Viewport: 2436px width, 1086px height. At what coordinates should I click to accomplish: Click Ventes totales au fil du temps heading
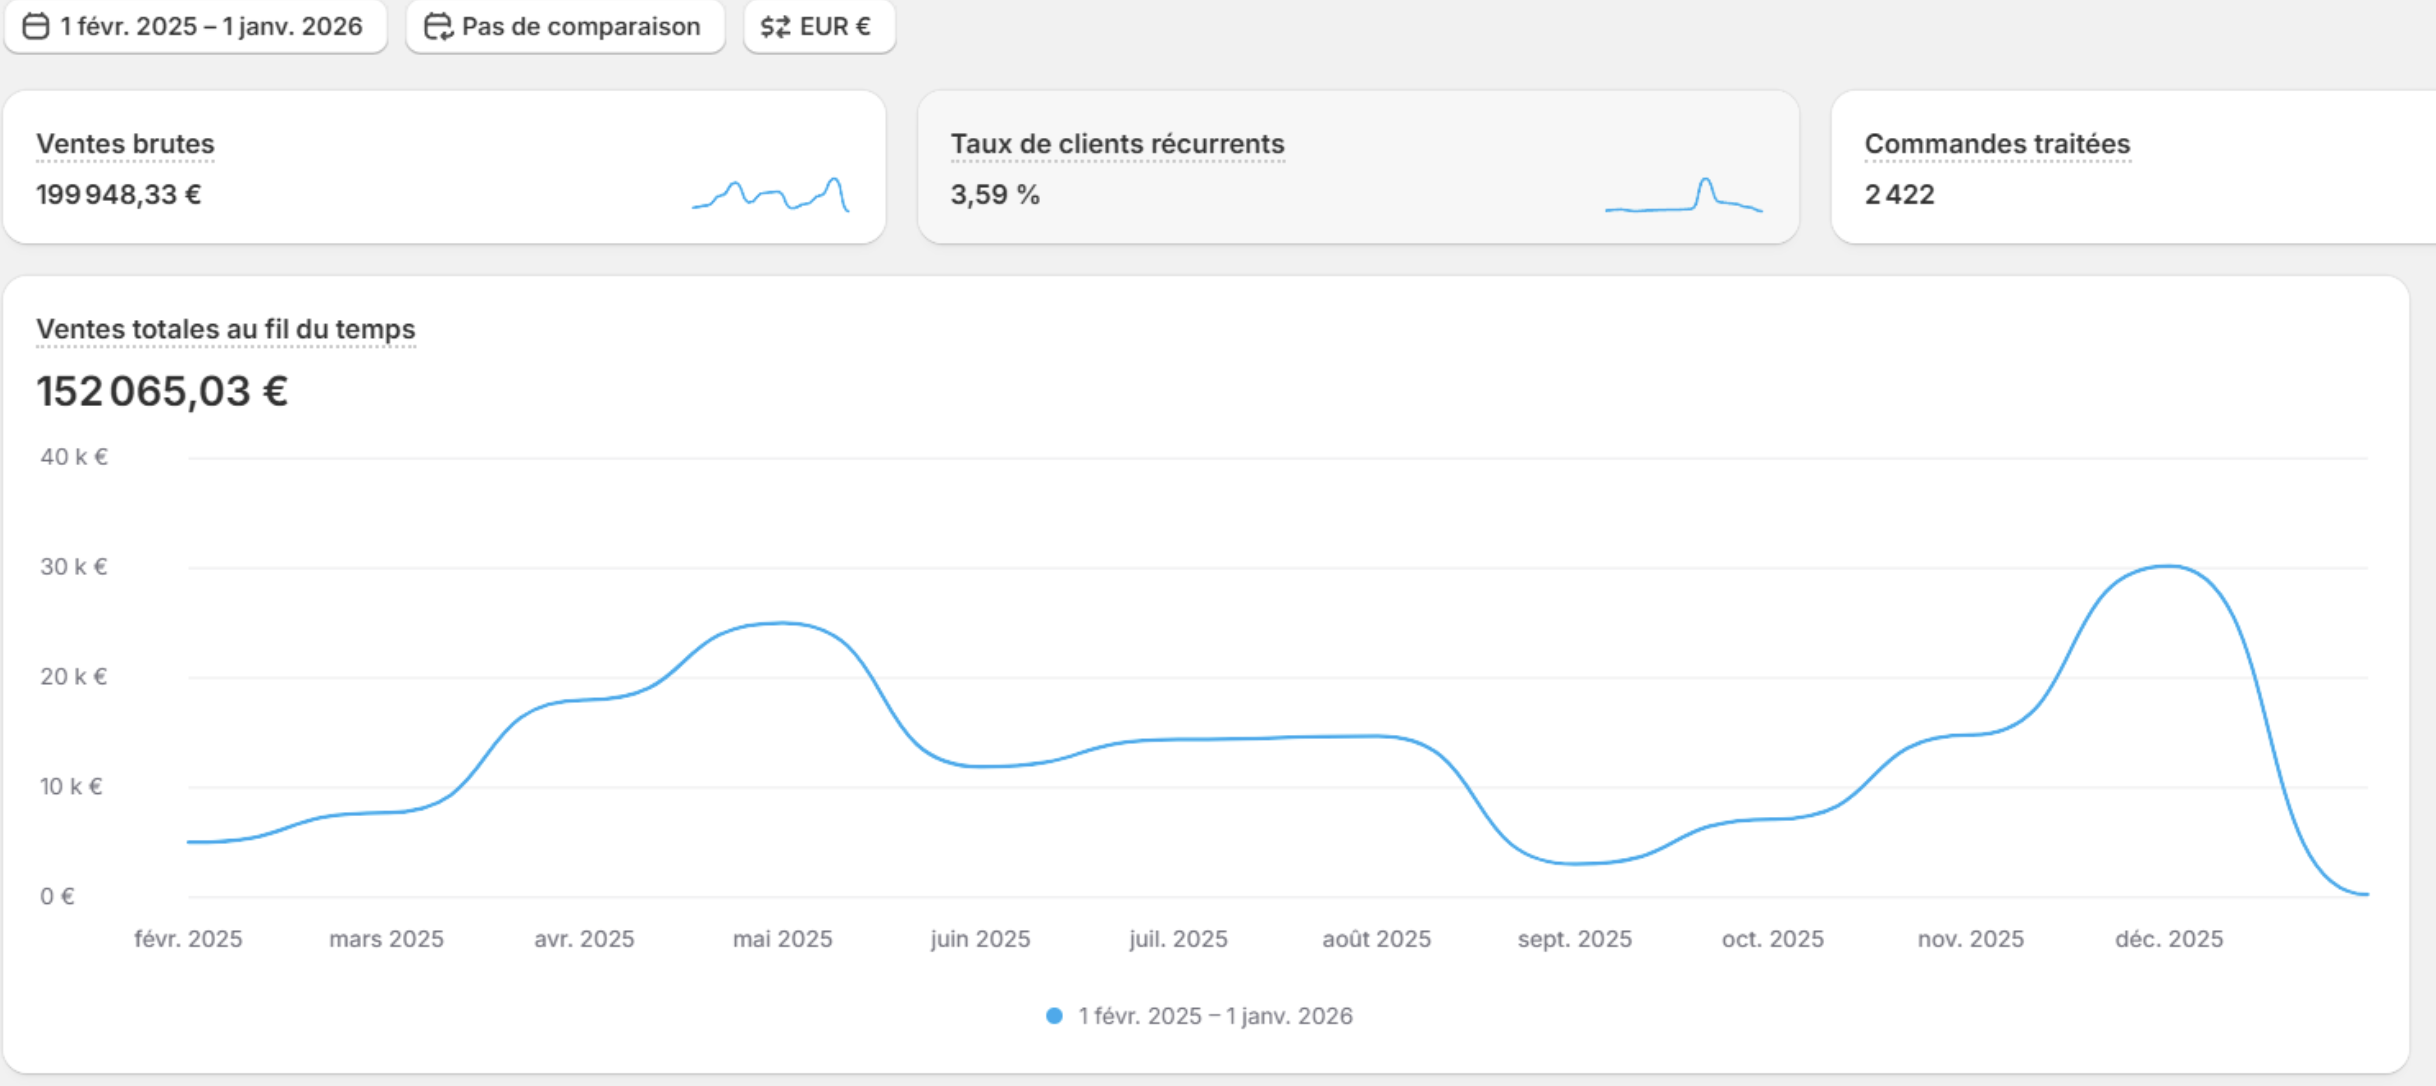225,329
